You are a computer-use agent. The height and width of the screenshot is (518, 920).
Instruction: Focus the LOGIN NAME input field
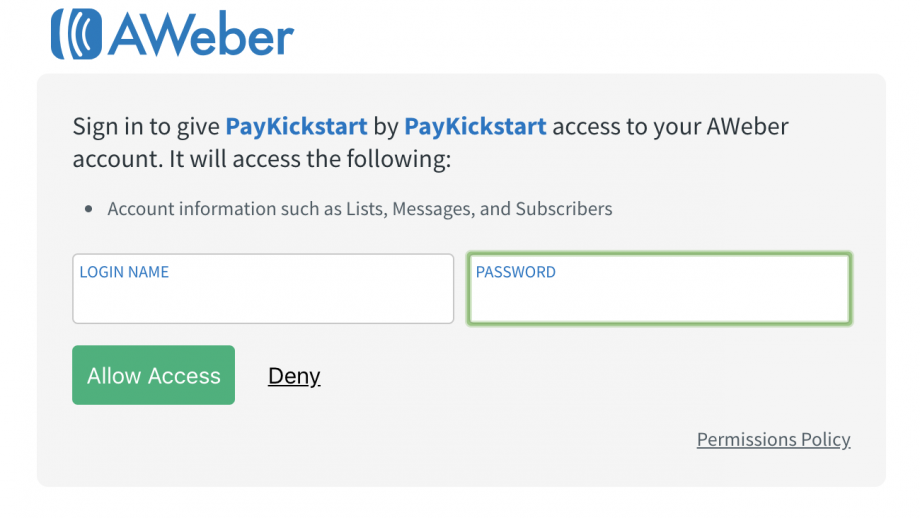263,289
